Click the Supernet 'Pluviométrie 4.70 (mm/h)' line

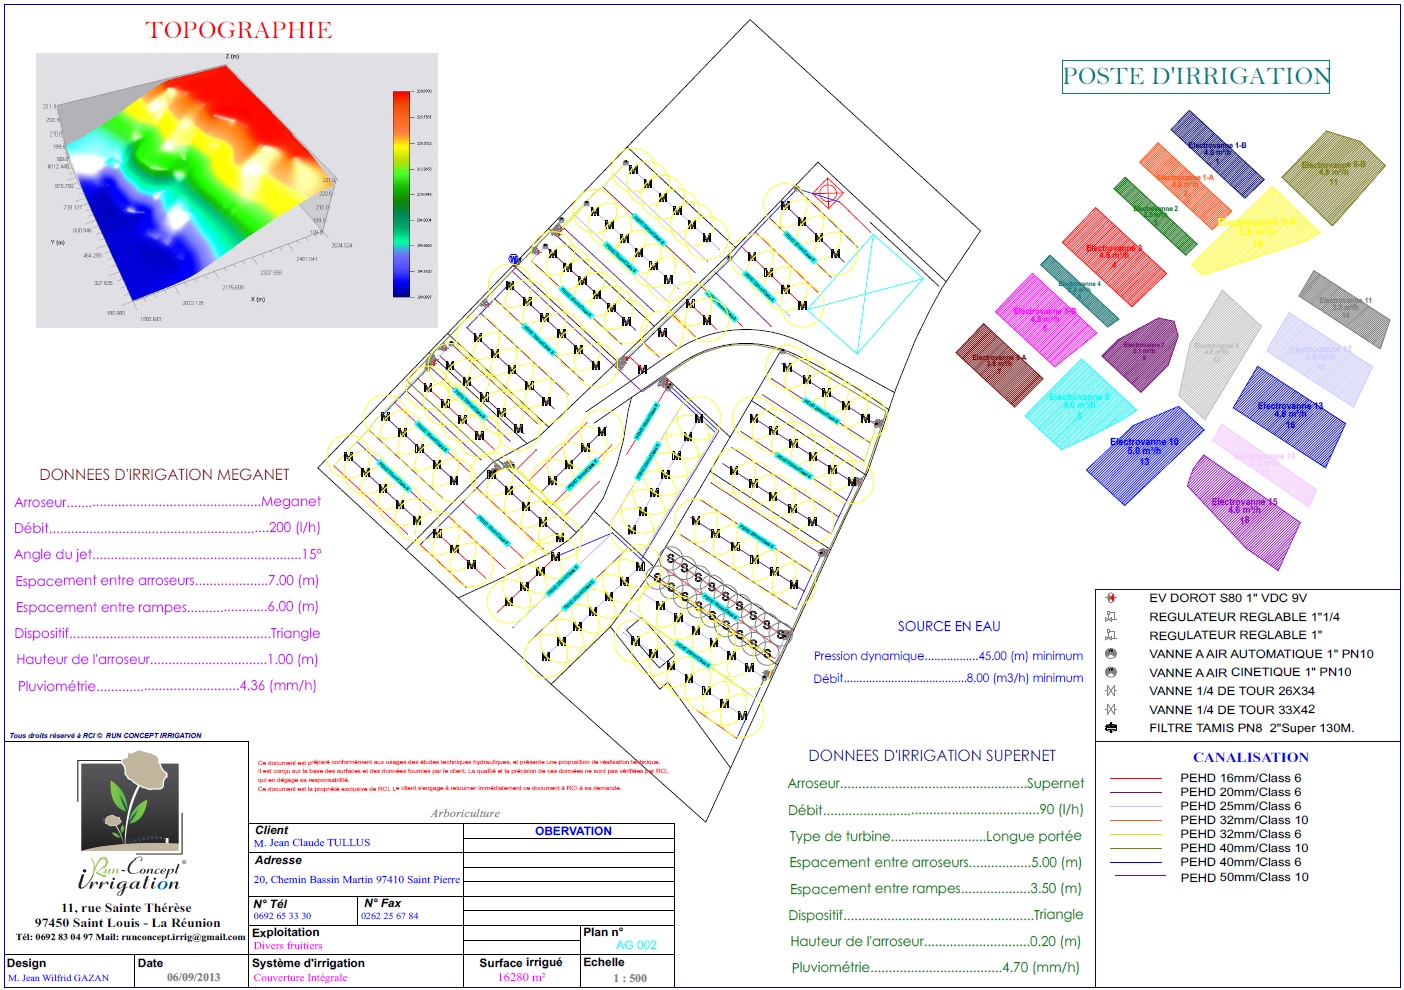[x=935, y=967]
